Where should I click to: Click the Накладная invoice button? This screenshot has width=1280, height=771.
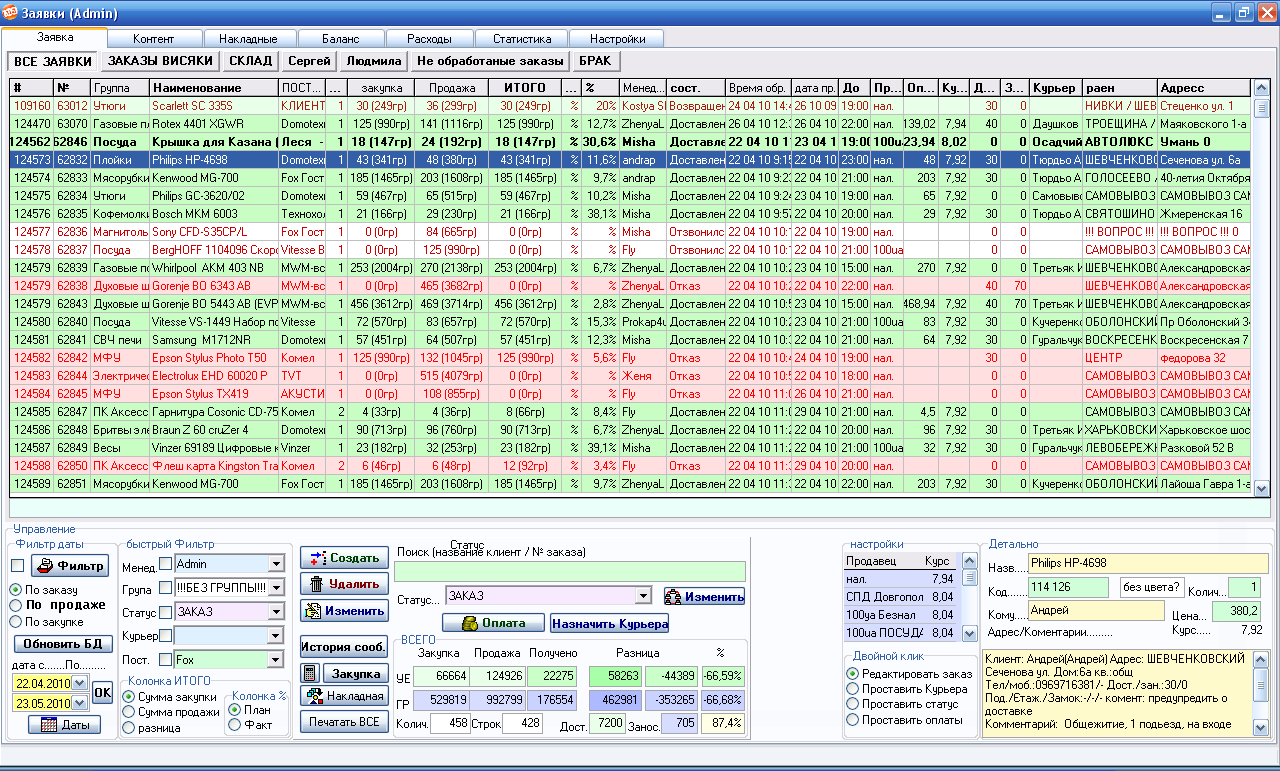(344, 696)
